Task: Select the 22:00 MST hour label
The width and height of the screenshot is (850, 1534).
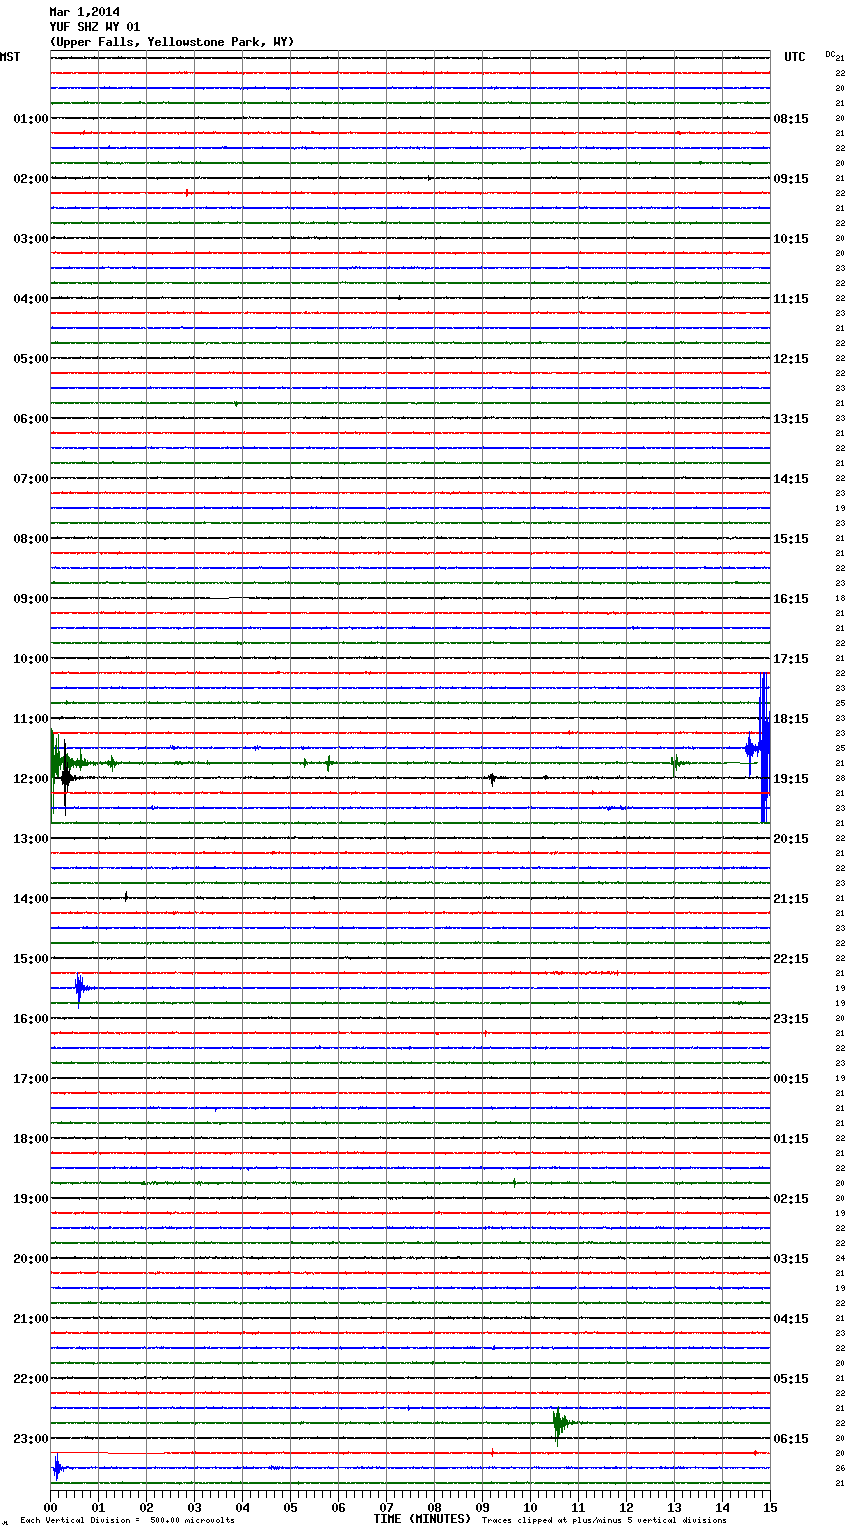Action: click(x=30, y=1379)
